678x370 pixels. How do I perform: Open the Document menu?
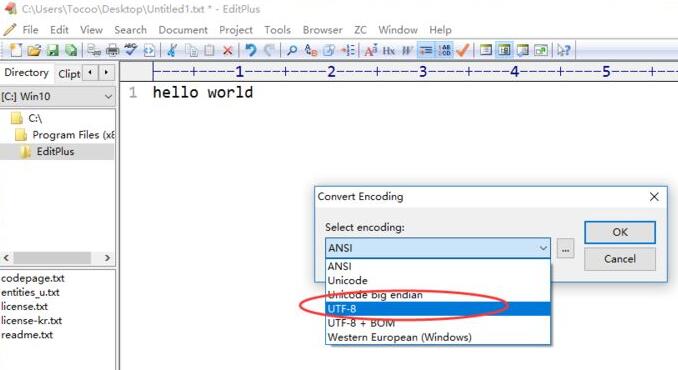tap(183, 30)
